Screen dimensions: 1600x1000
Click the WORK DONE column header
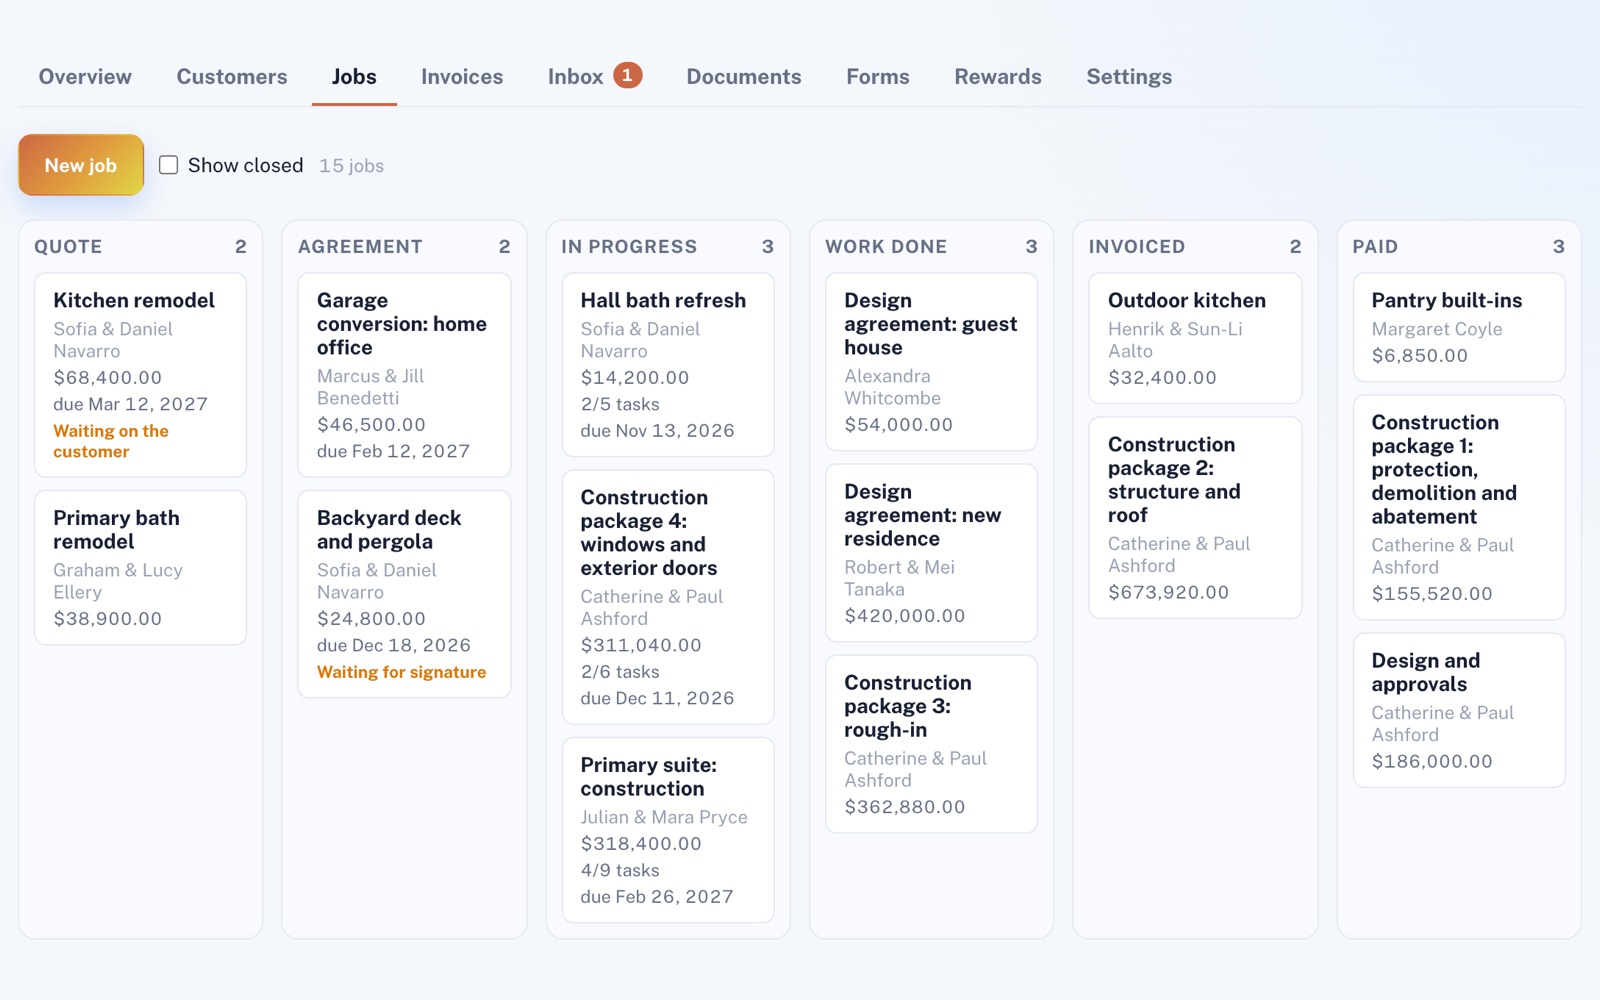886,247
